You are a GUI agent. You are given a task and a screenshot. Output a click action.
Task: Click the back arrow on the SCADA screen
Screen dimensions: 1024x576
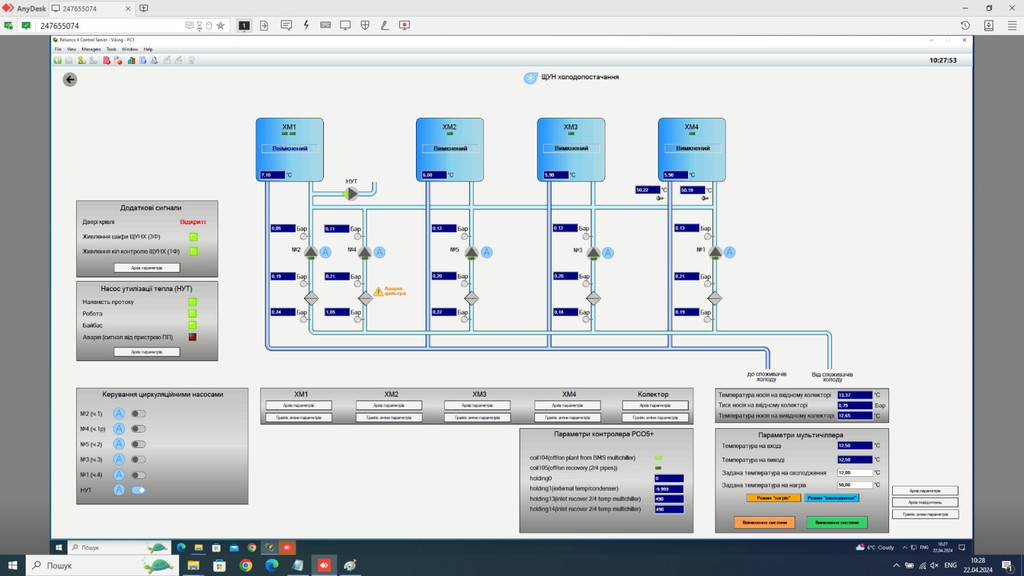point(70,80)
